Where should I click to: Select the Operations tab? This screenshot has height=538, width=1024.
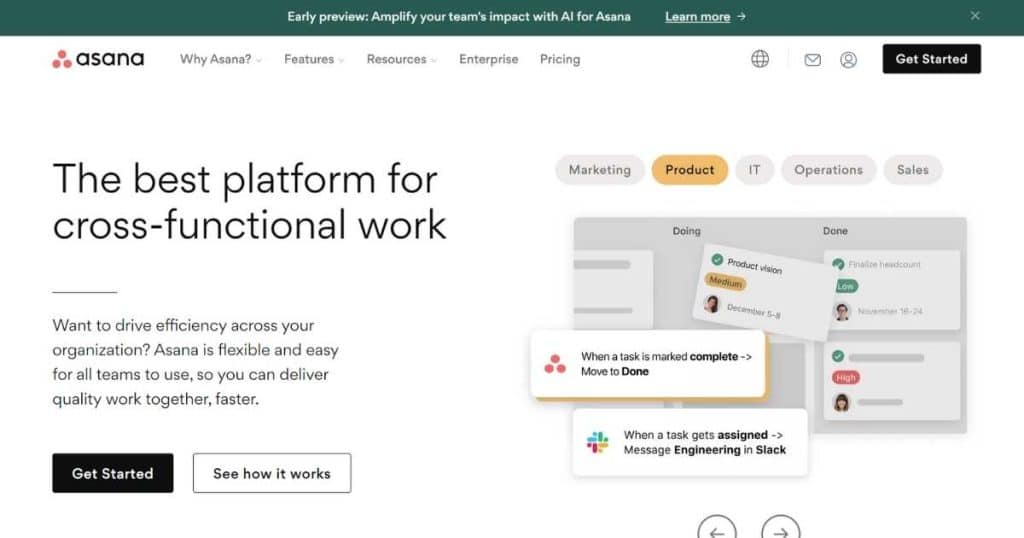pos(828,170)
